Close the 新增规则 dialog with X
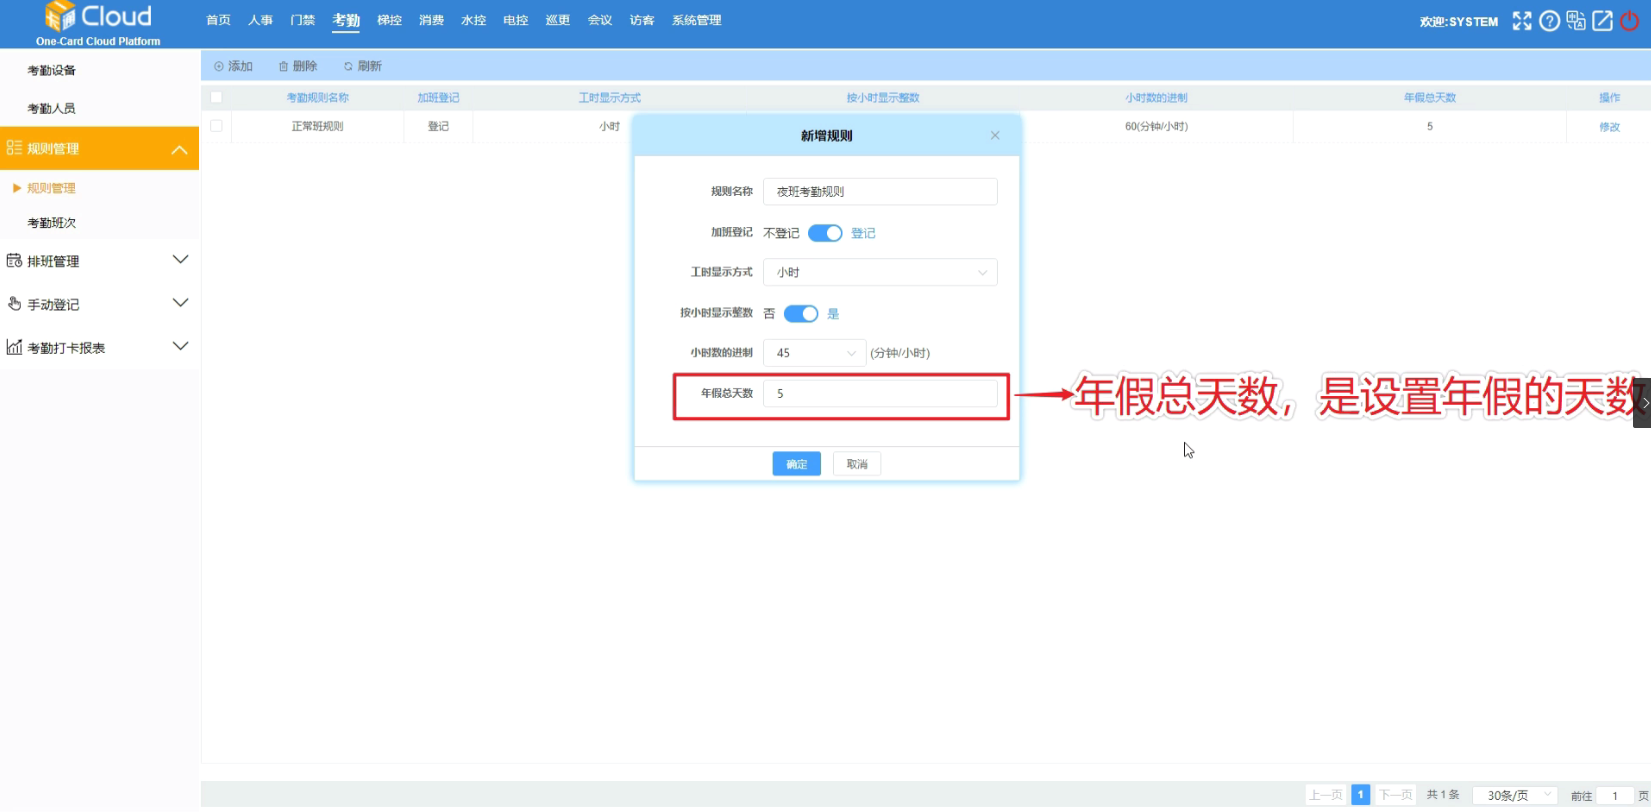Screen dimensions: 1651x812 [995, 136]
